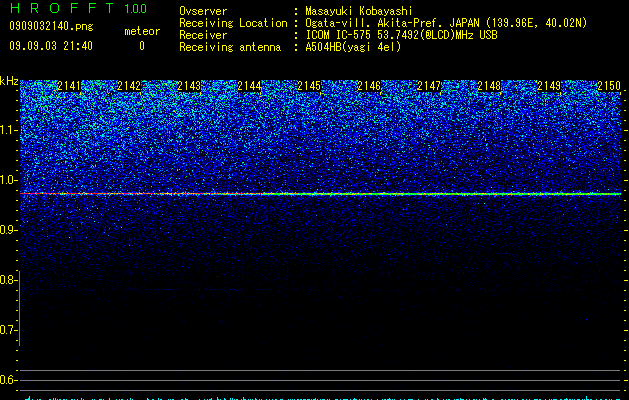Click the 2147 time marker
The height and width of the screenshot is (400, 629).
(x=429, y=86)
